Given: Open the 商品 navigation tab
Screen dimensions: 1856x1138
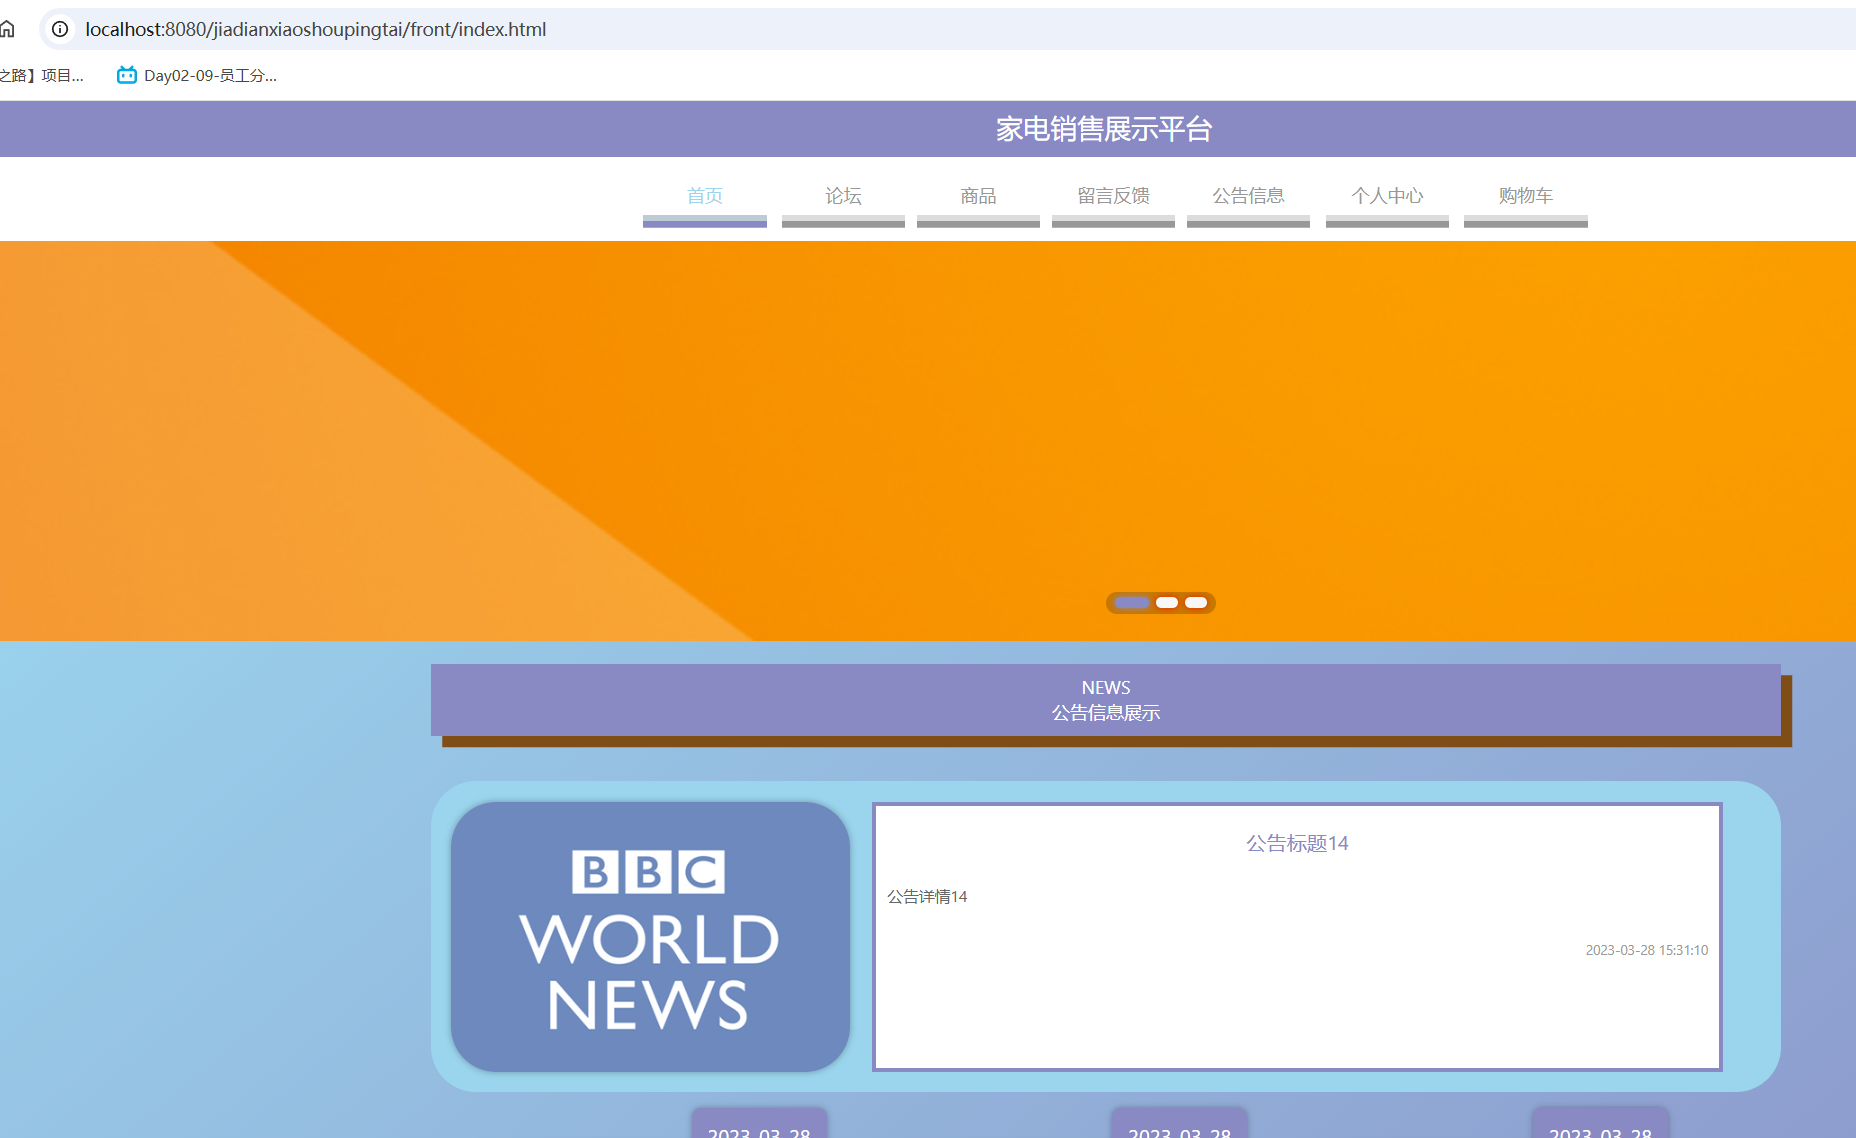Looking at the screenshot, I should [978, 197].
